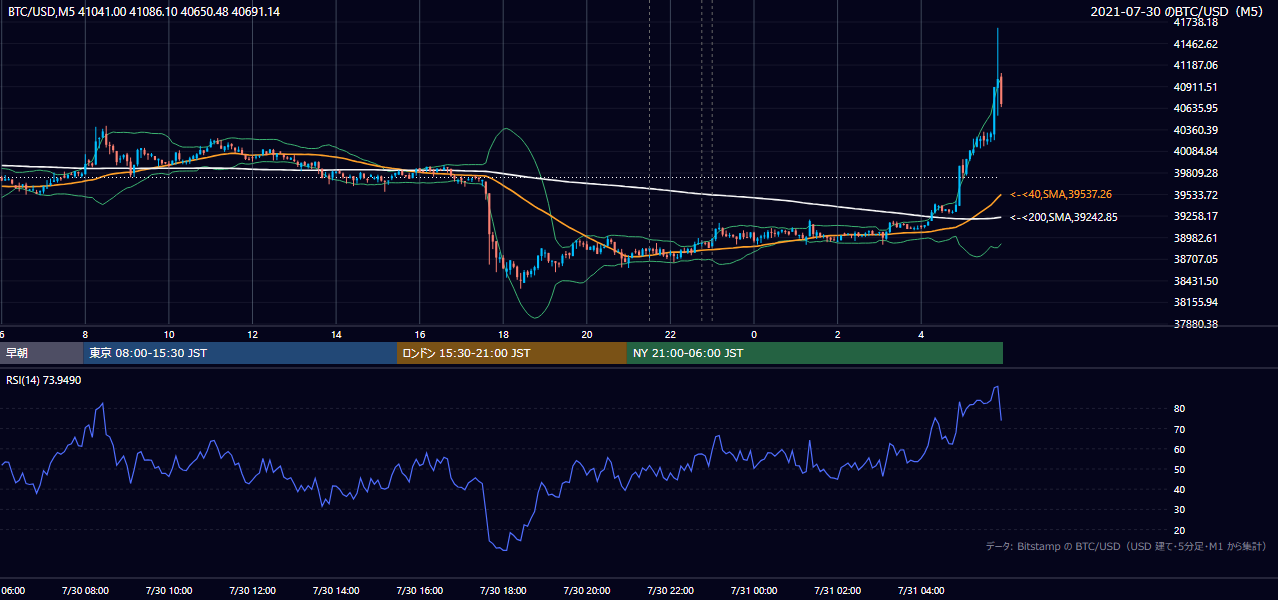The width and height of the screenshot is (1278, 600).
Task: Click the <-<40,SMA,39537.26 label
Action: tap(1062, 195)
